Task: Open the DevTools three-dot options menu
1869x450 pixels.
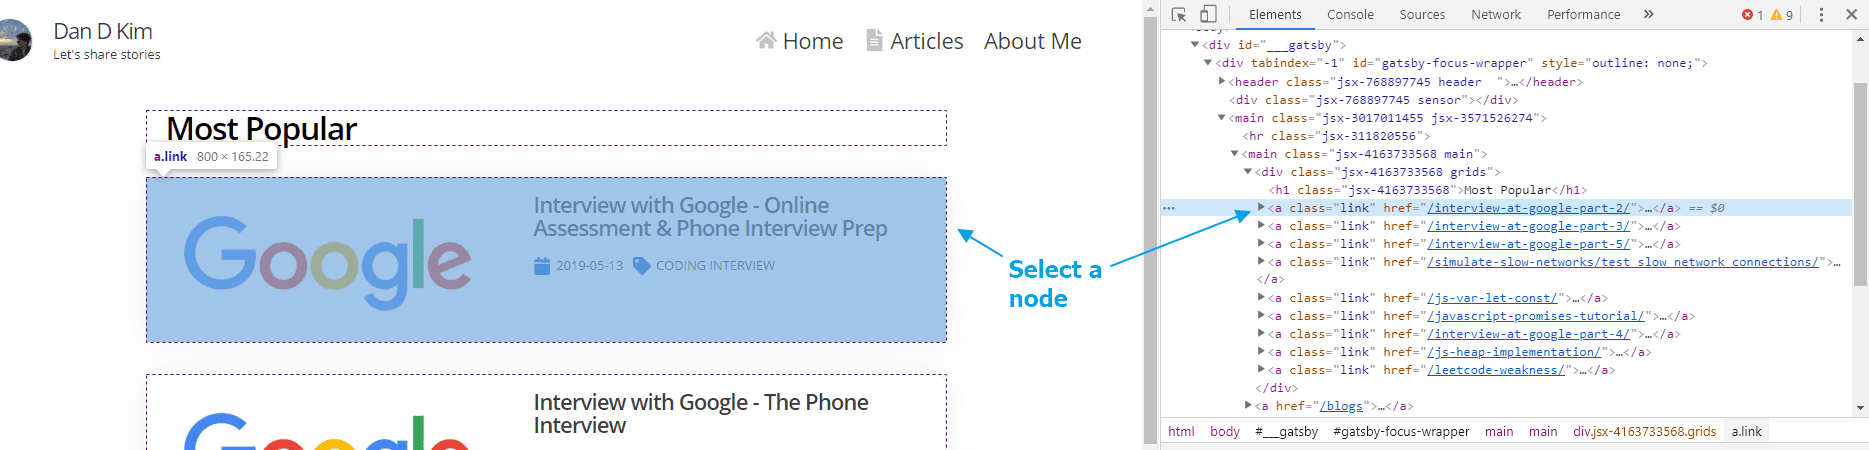Action: click(x=1821, y=15)
